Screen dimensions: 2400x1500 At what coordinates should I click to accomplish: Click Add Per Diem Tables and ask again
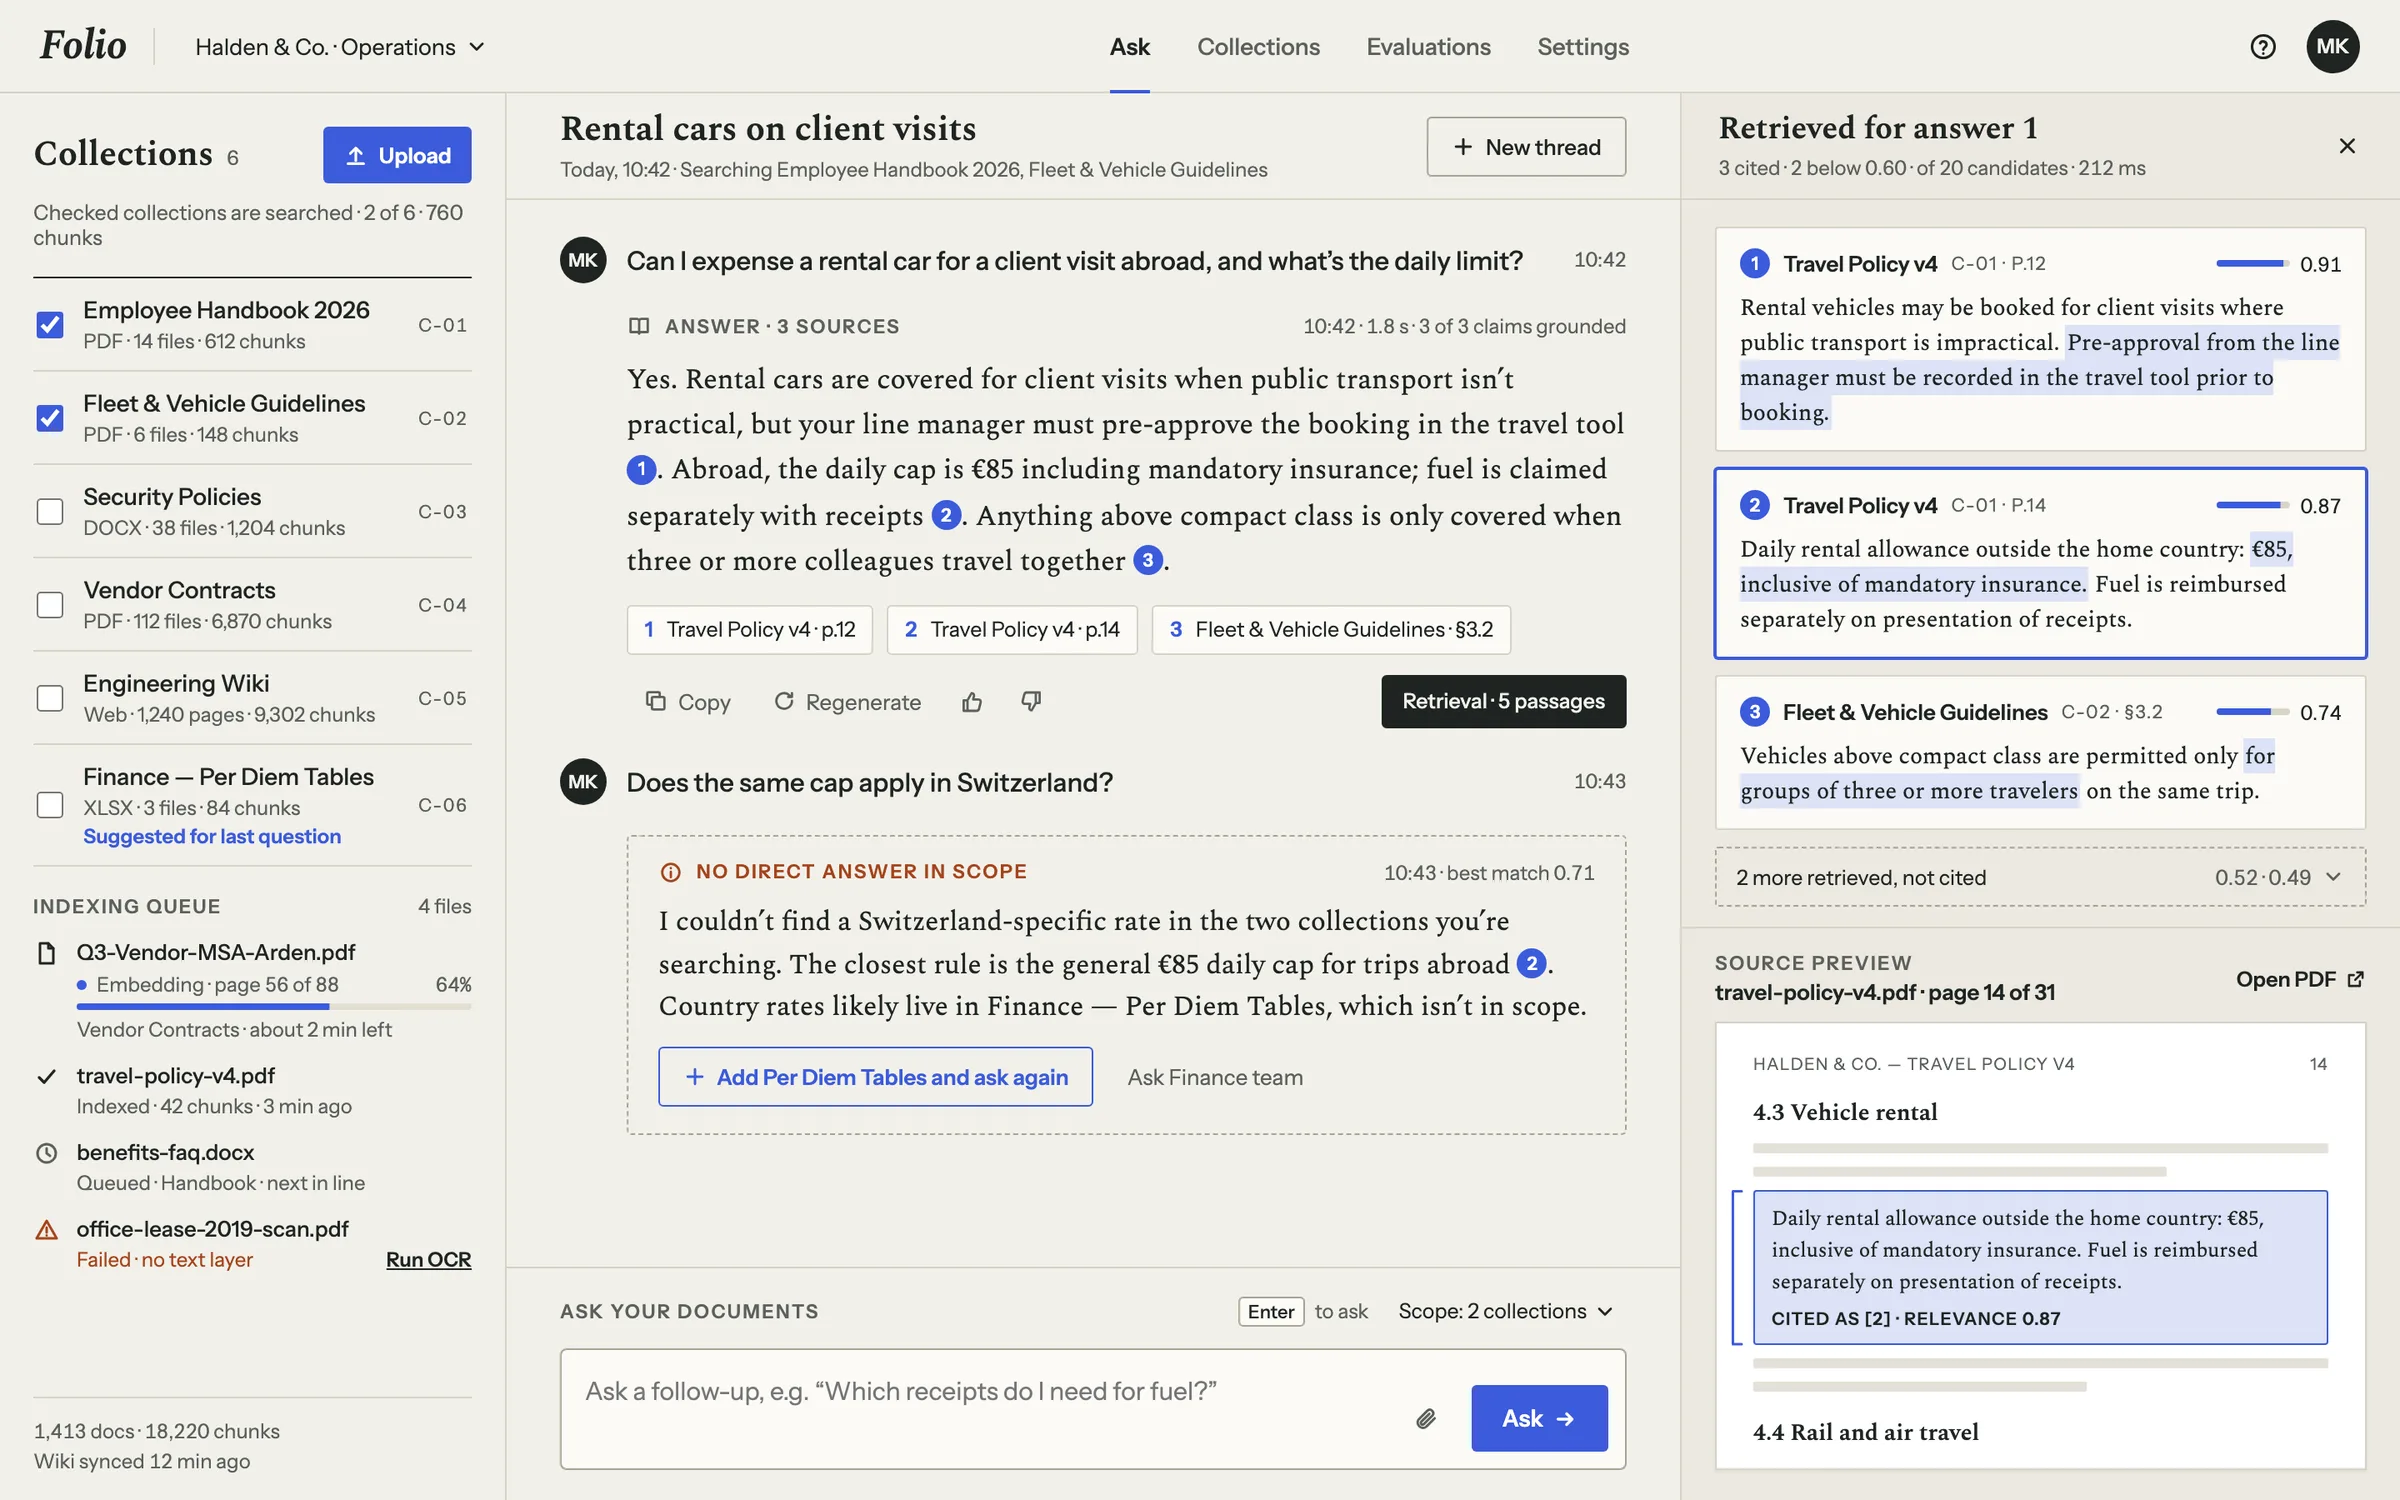click(875, 1077)
